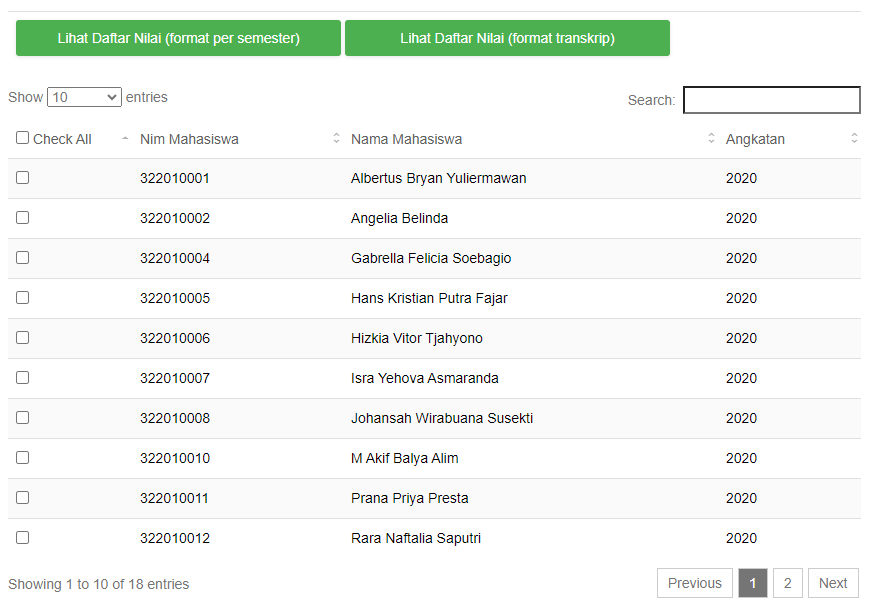Click Lihat Daftar Nilai format transkrip

(507, 38)
